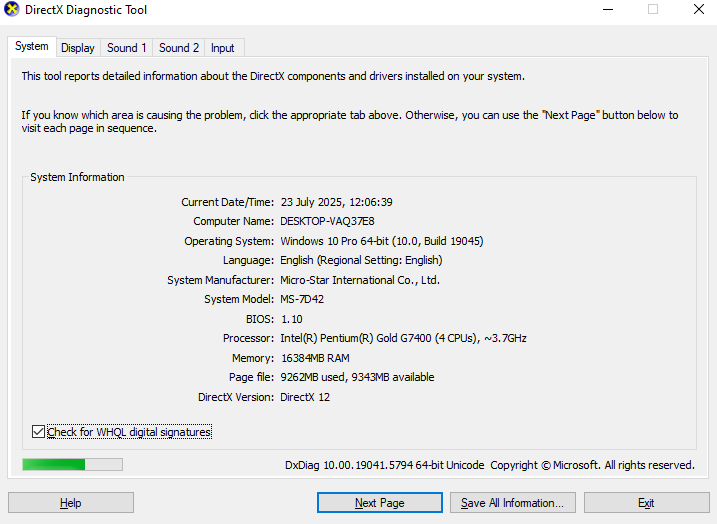
Task: Click the Operating System value text
Action: point(382,241)
